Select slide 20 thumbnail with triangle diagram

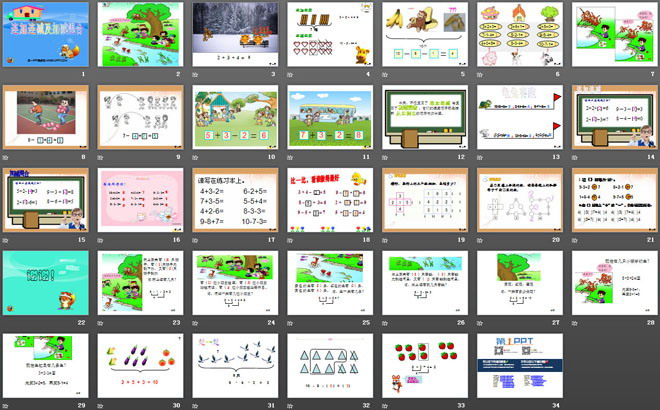click(520, 200)
